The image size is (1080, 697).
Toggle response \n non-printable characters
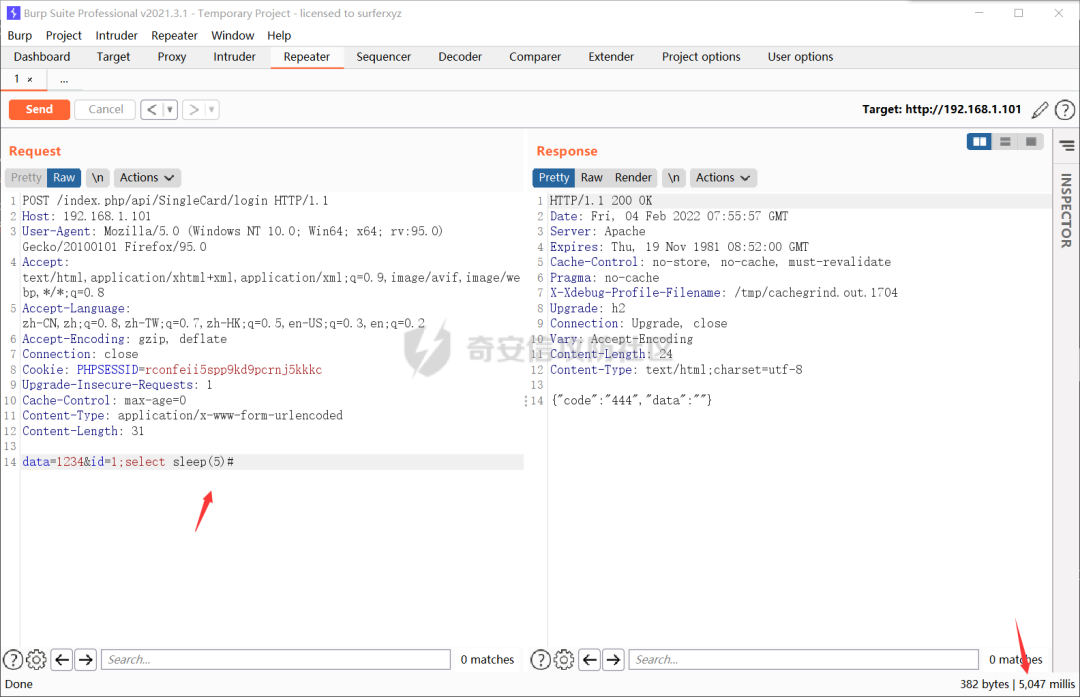click(674, 178)
